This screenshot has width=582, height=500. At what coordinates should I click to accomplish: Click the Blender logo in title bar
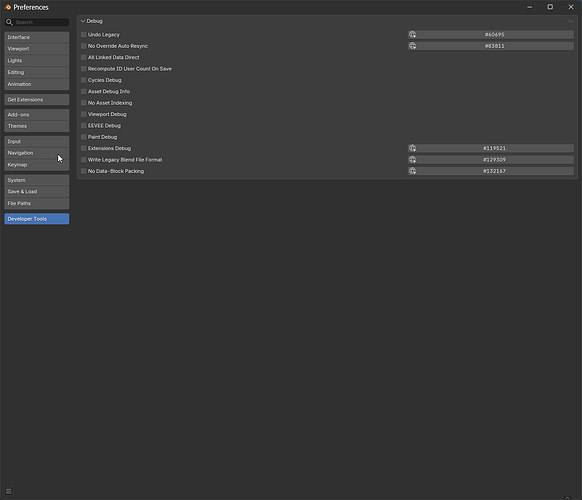(x=7, y=7)
